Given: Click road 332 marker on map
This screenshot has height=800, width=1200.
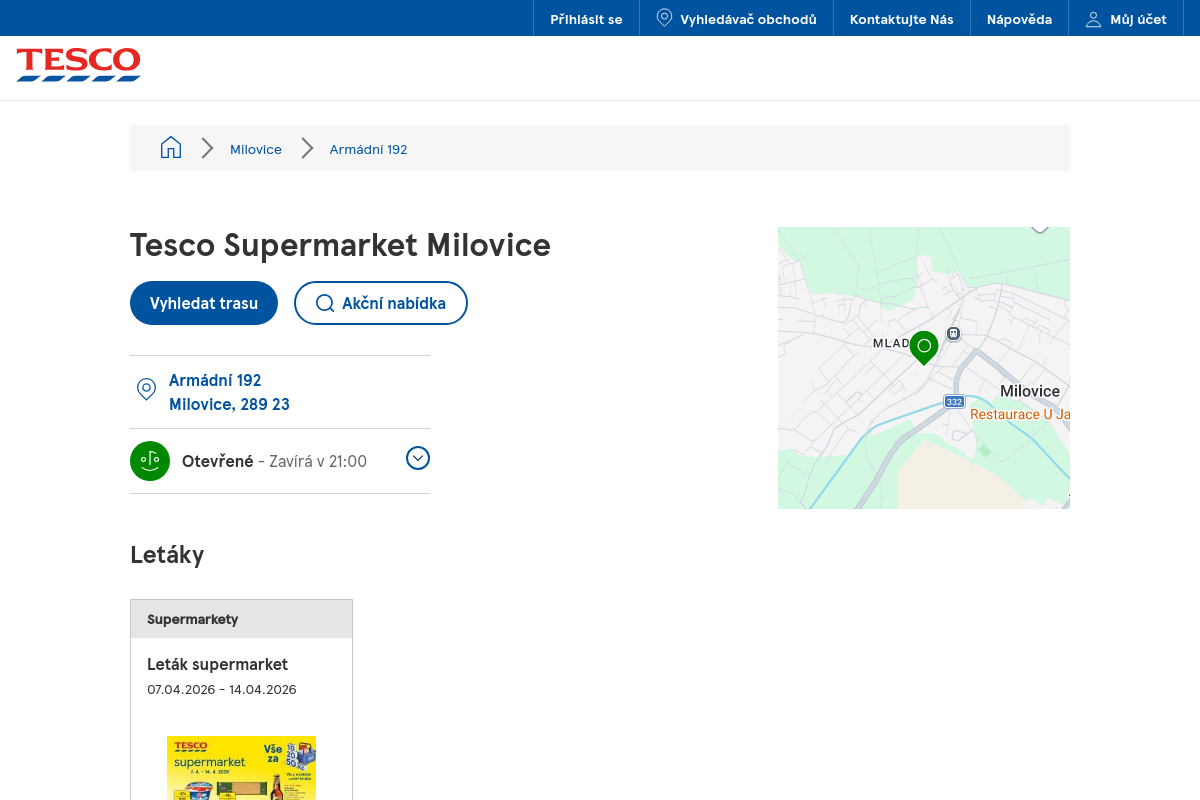Looking at the screenshot, I should pyautogui.click(x=954, y=402).
